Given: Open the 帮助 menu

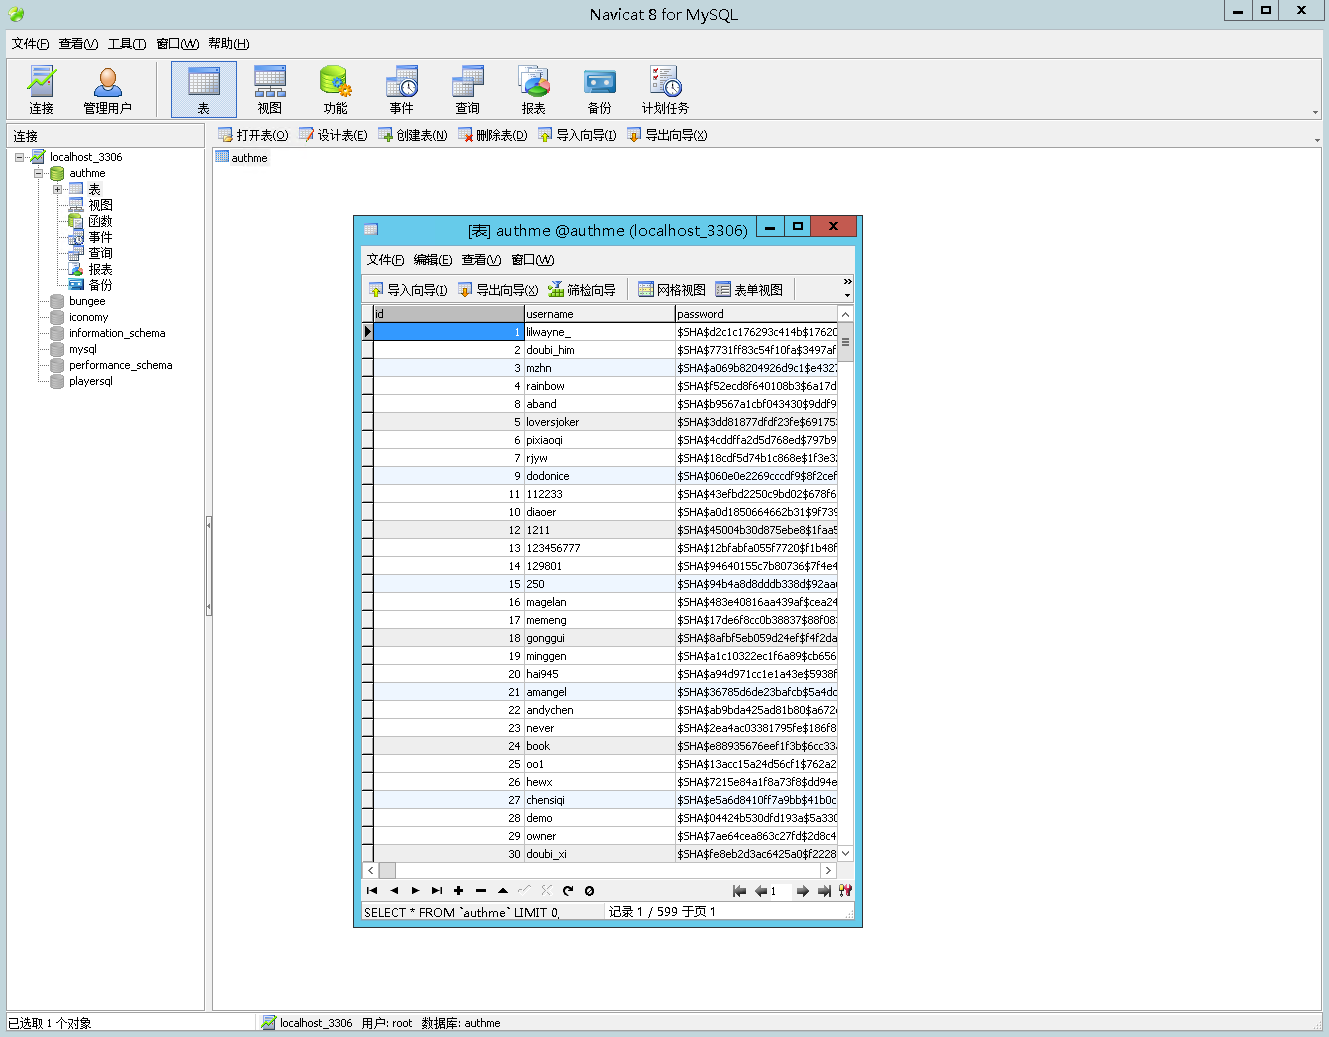Looking at the screenshot, I should (229, 43).
